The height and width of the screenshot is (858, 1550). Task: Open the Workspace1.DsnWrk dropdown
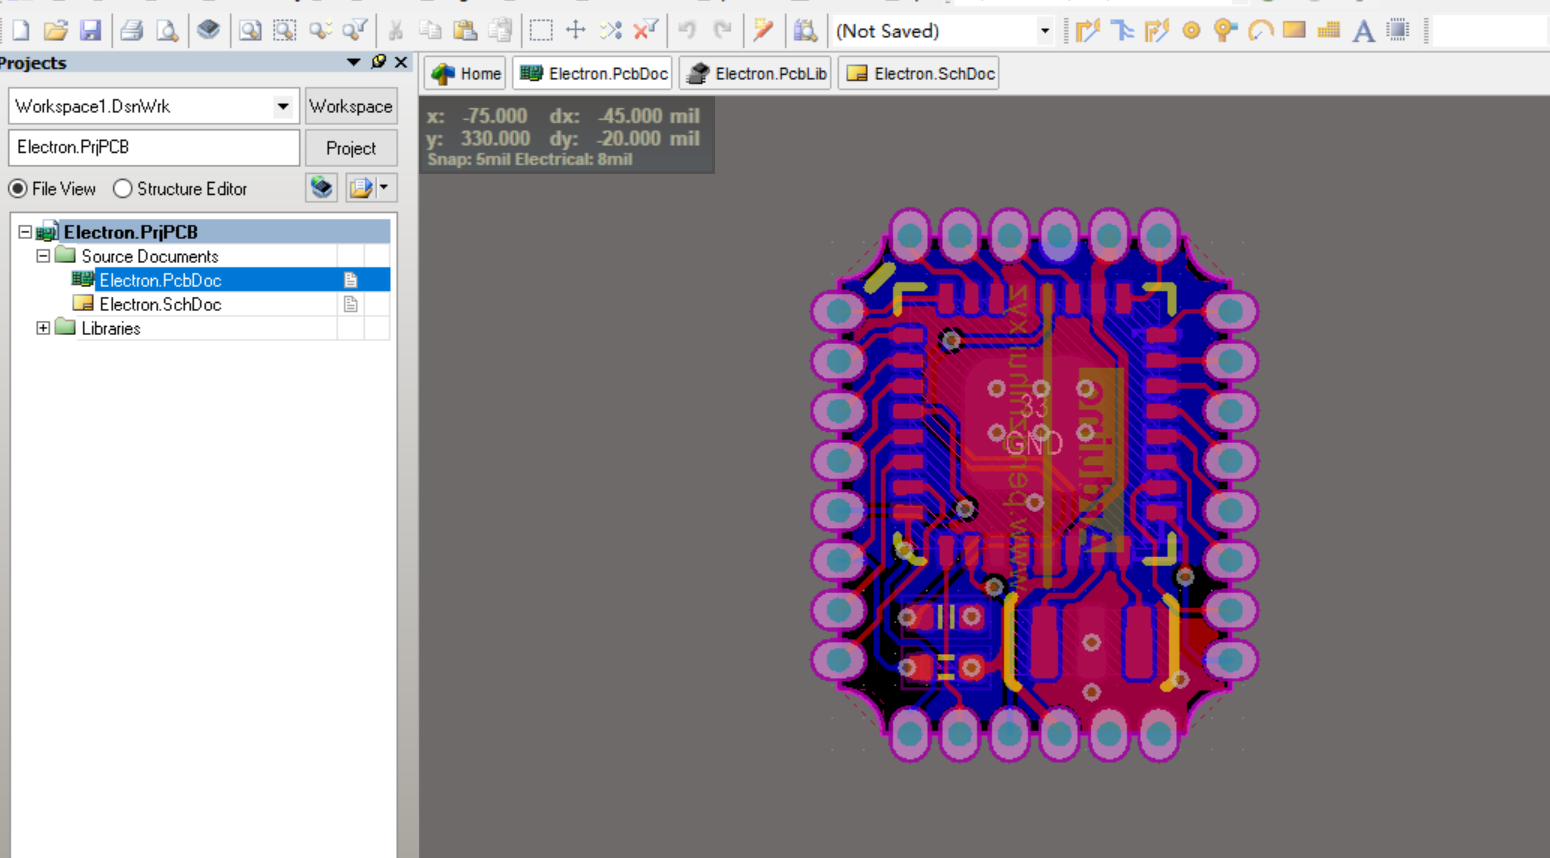click(x=283, y=106)
